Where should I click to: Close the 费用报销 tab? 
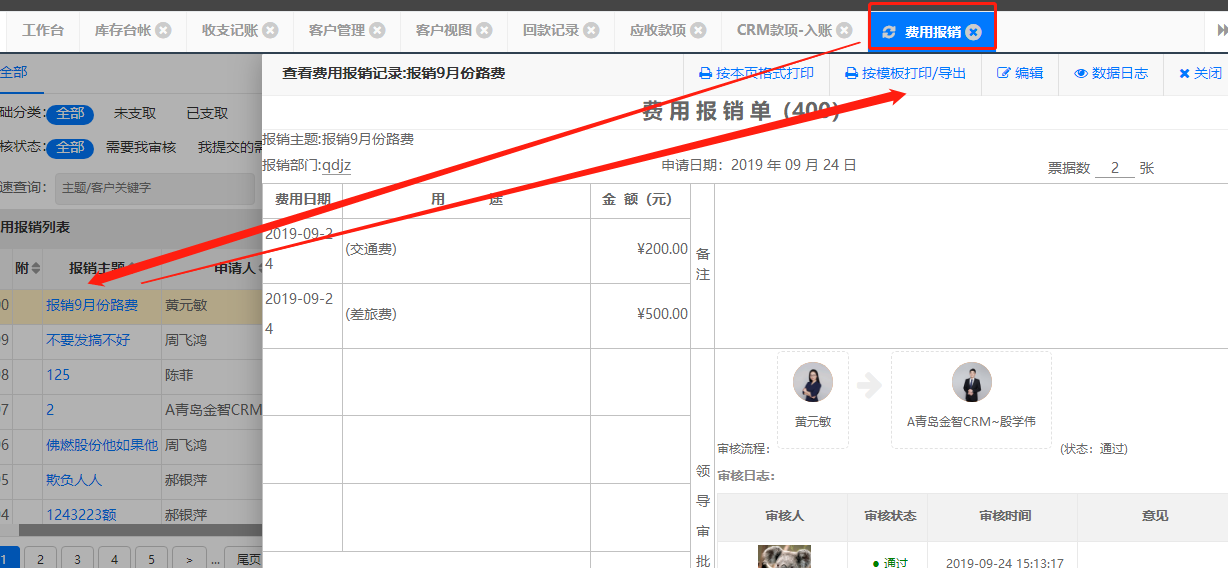point(974,32)
